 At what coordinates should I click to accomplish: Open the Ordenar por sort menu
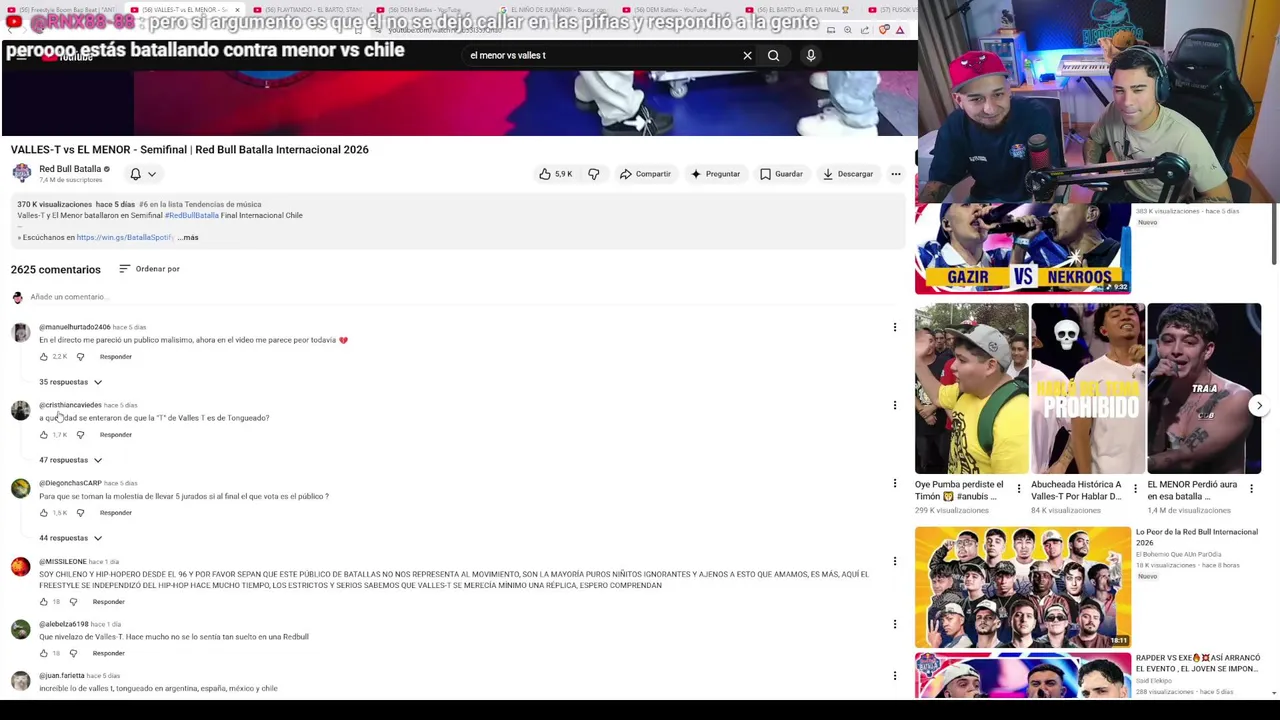[149, 269]
